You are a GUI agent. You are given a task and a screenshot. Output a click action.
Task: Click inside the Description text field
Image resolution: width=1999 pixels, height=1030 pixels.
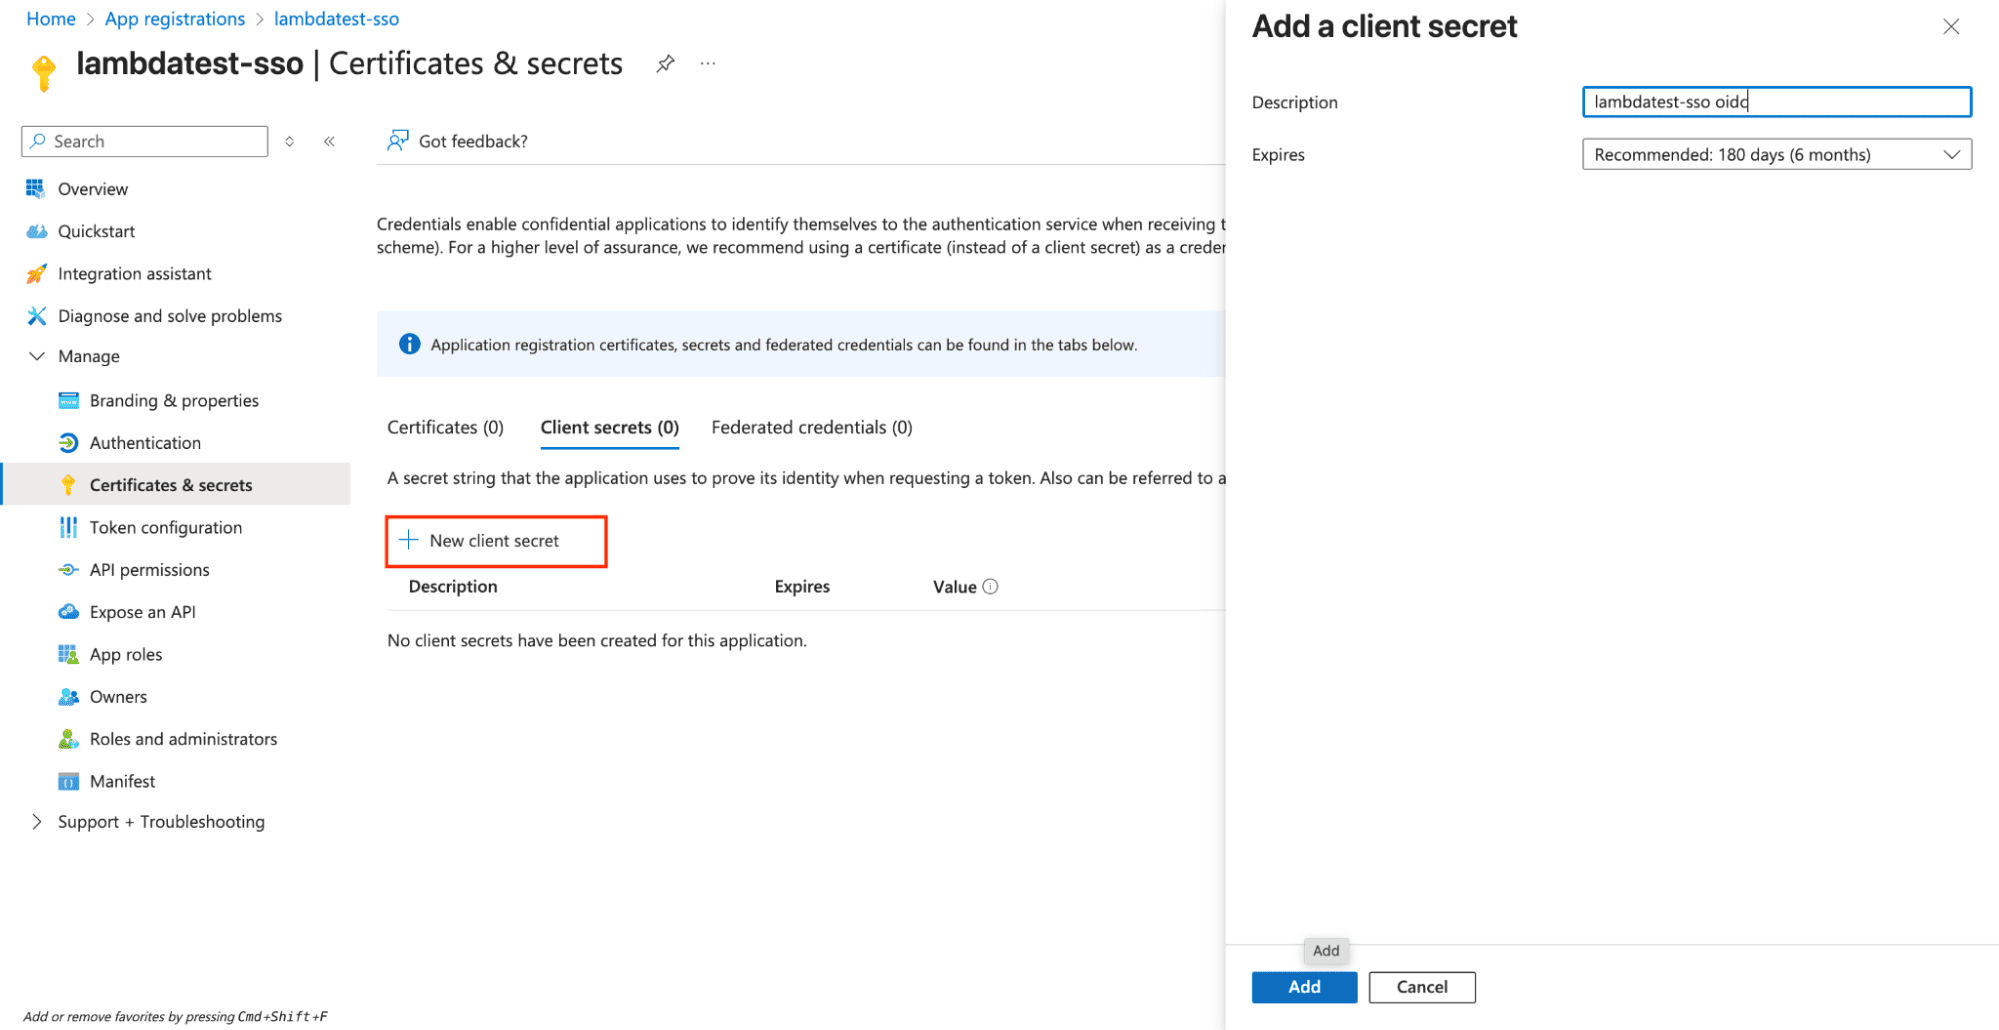[1775, 101]
